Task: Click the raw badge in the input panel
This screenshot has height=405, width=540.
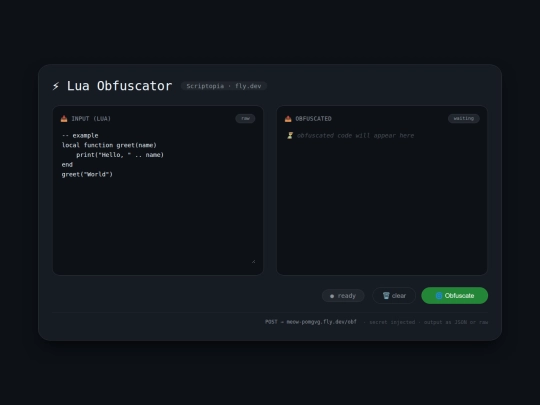Action: pyautogui.click(x=245, y=118)
